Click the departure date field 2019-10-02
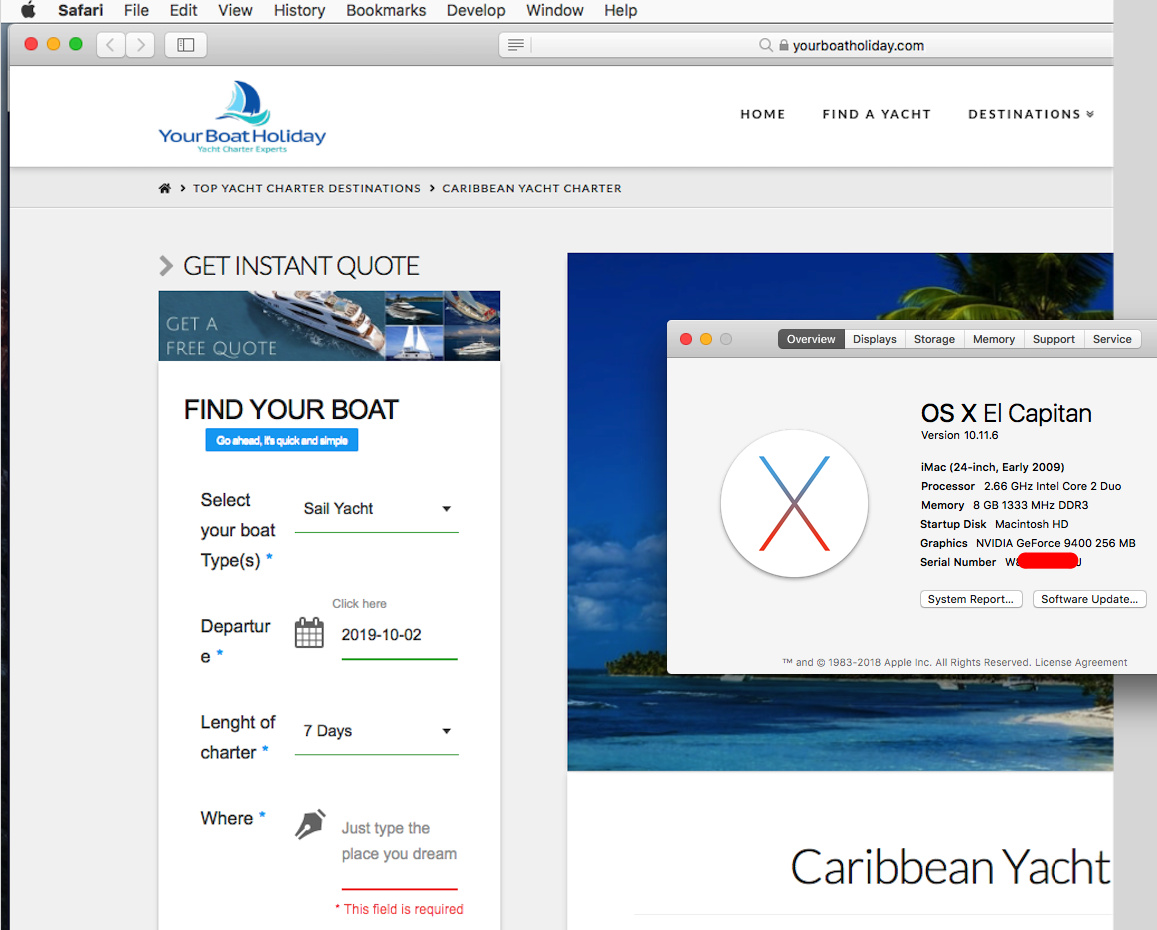 pyautogui.click(x=399, y=635)
